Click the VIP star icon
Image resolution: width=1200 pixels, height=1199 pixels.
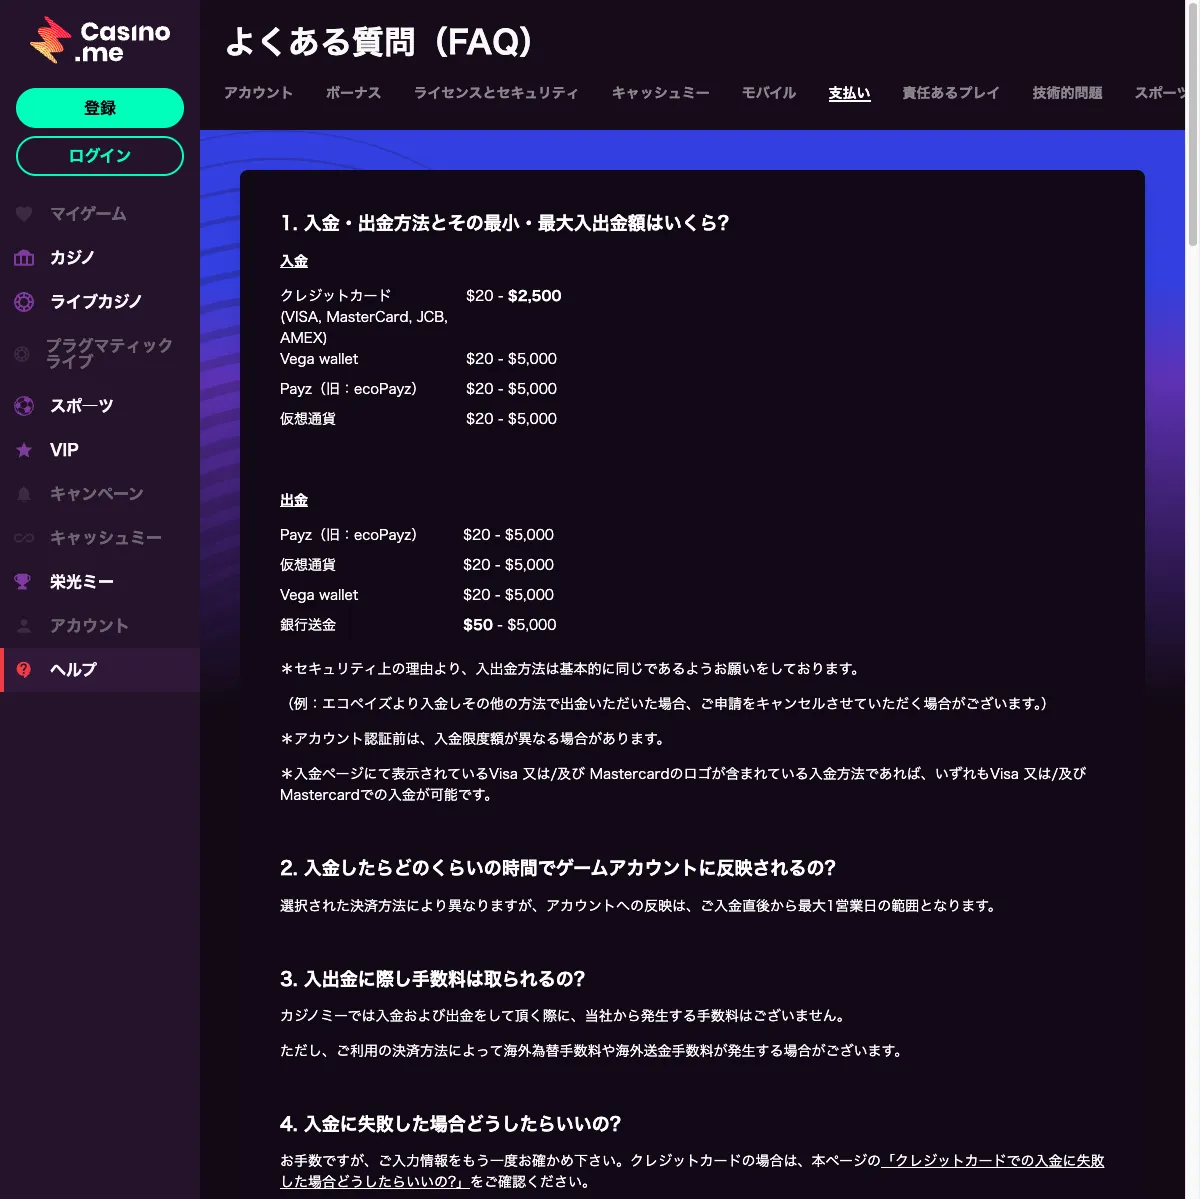pyautogui.click(x=24, y=450)
